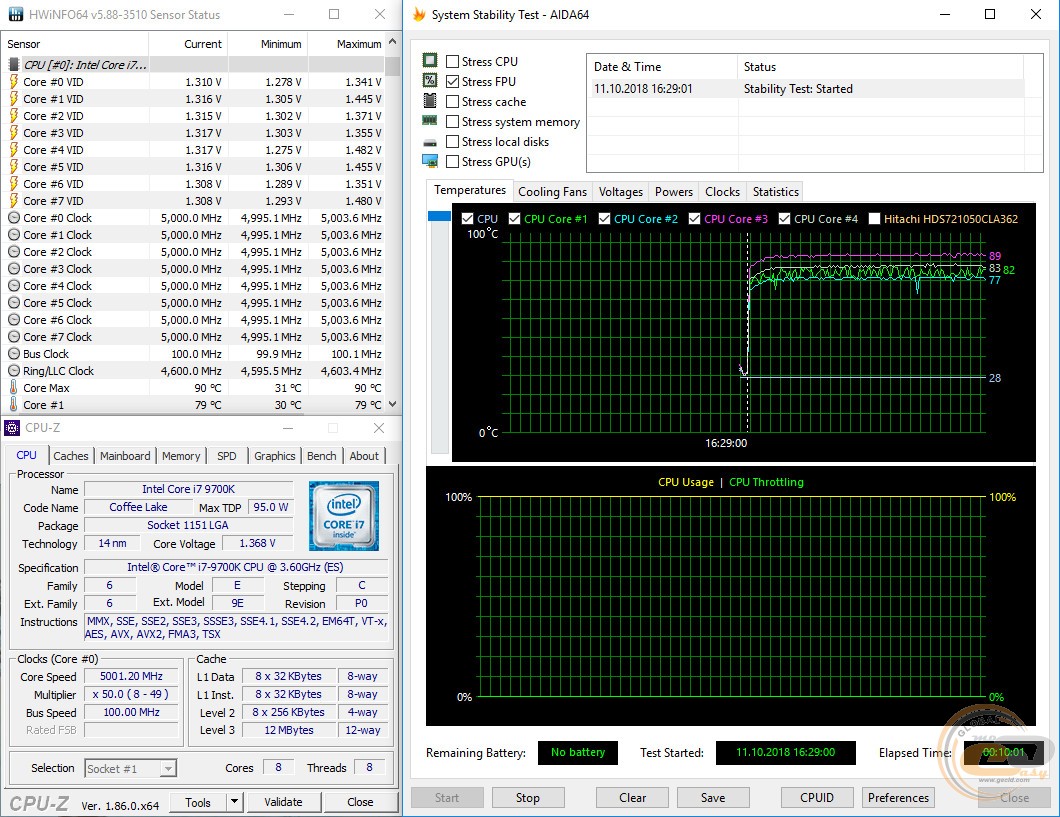Switch to CPU-Z Mainboard tab
Viewport: 1060px width, 817px height.
125,456
